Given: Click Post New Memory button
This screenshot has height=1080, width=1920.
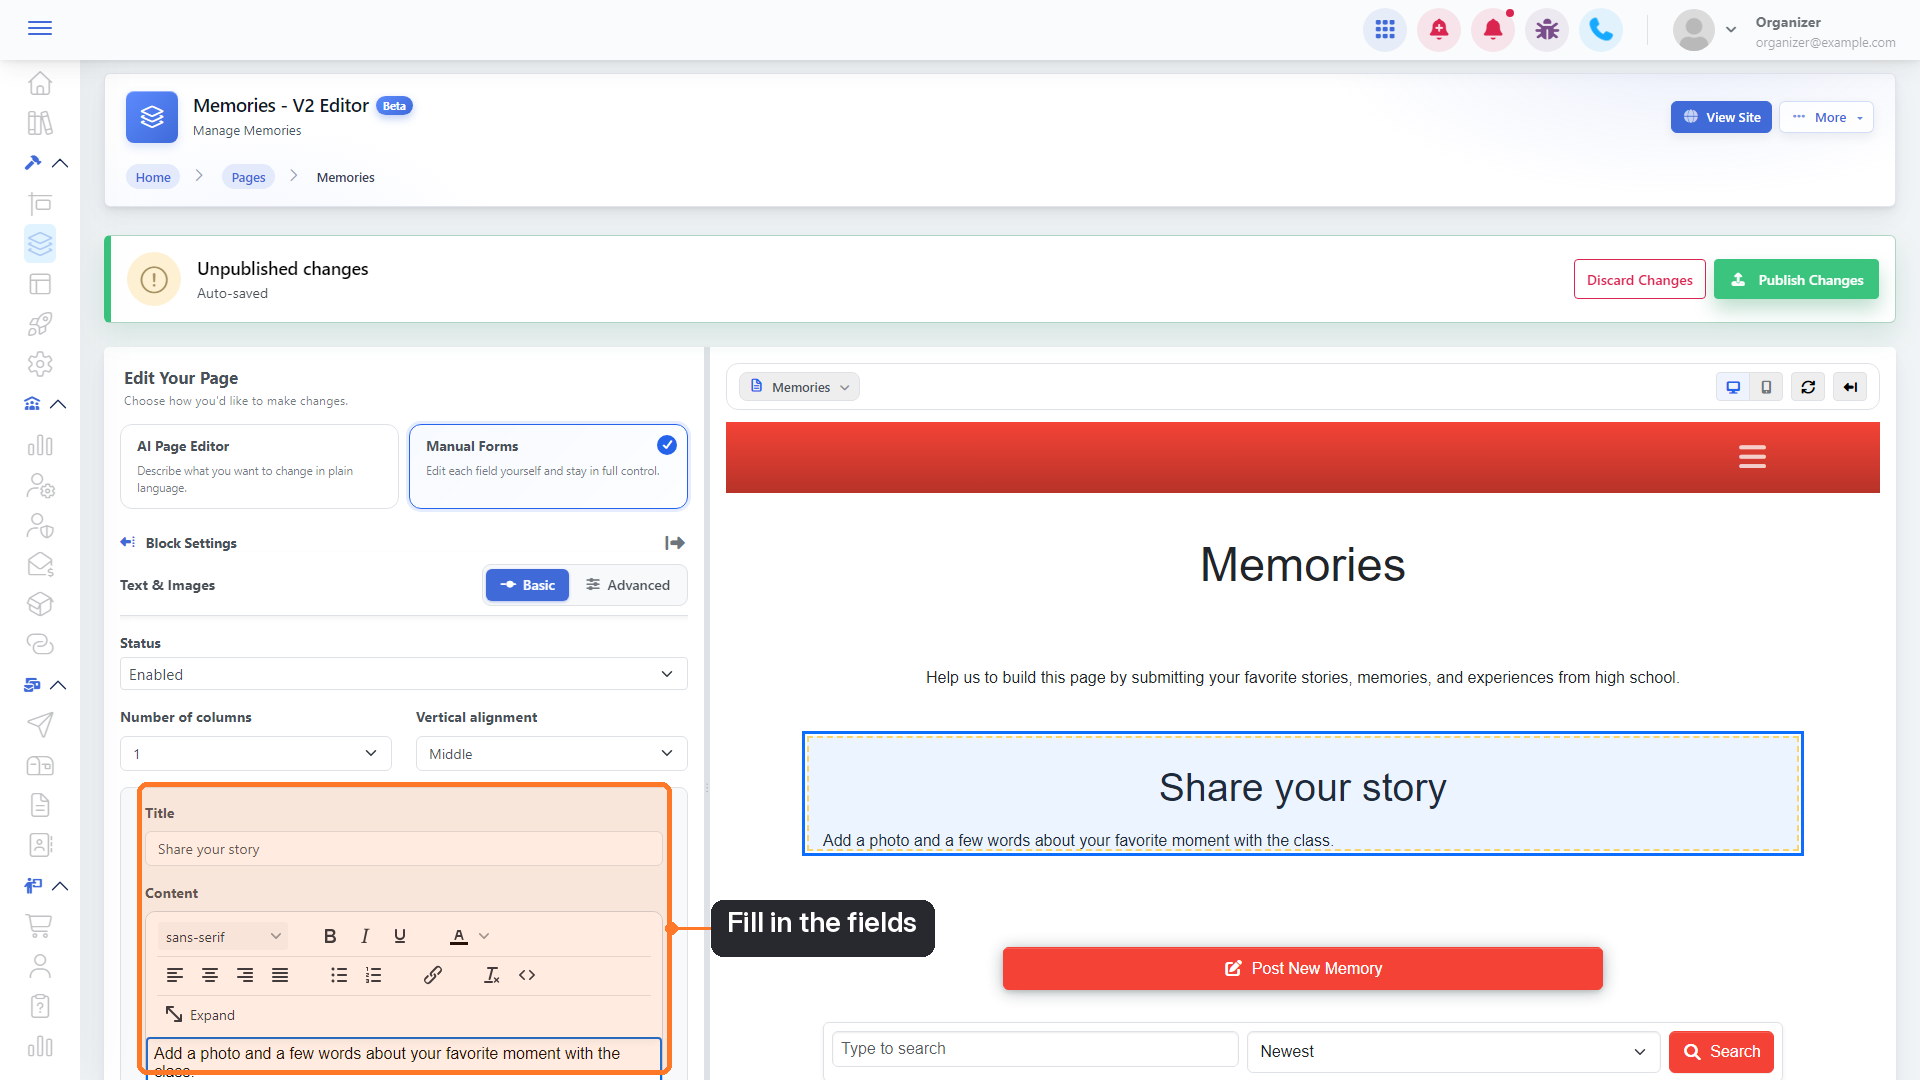Looking at the screenshot, I should coord(1302,969).
